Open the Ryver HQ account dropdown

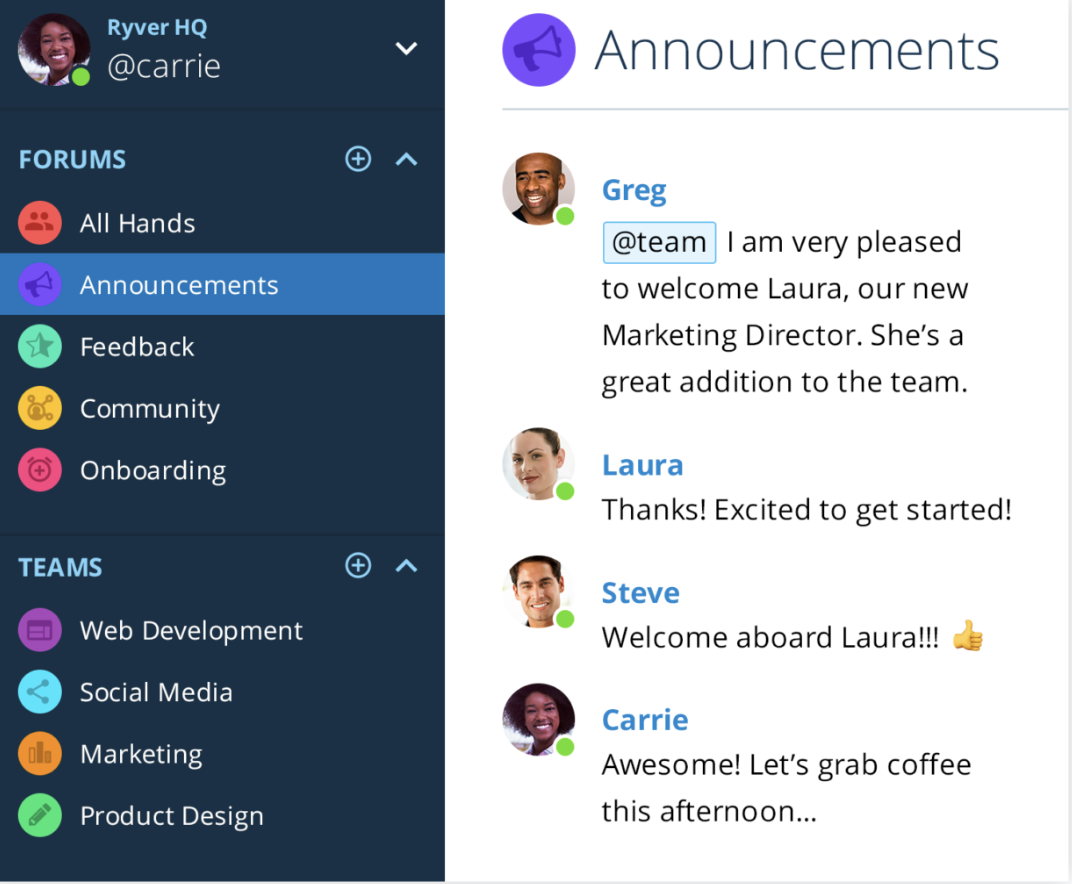(x=406, y=48)
